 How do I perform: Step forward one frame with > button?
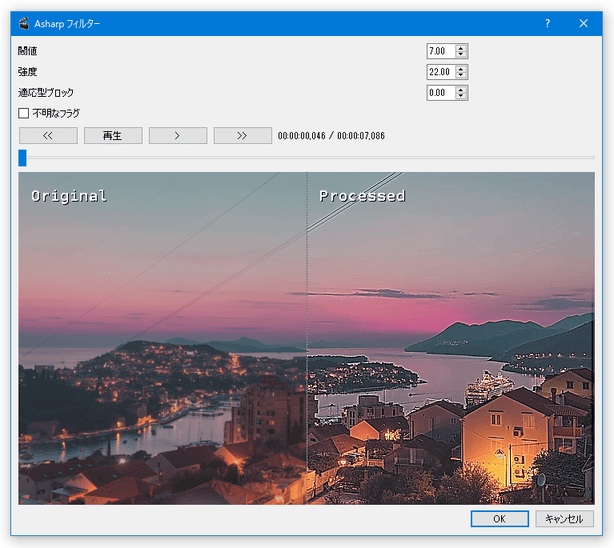click(x=178, y=136)
